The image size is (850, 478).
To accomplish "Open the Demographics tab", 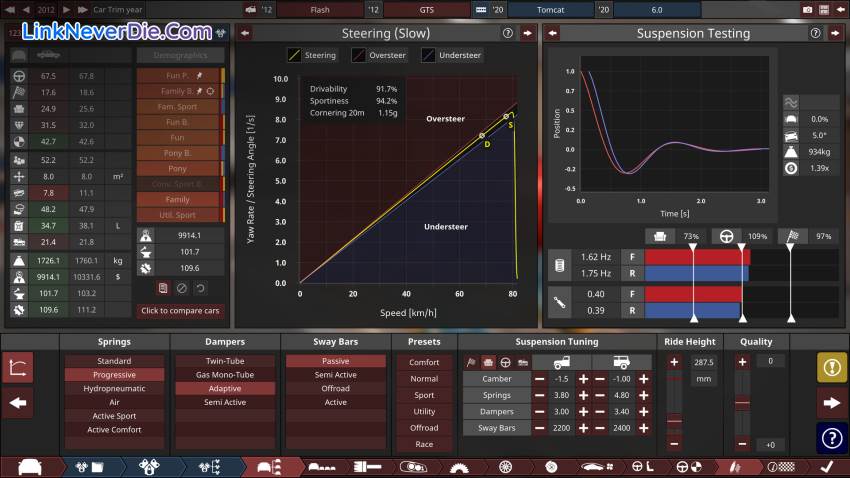I will tap(181, 55).
